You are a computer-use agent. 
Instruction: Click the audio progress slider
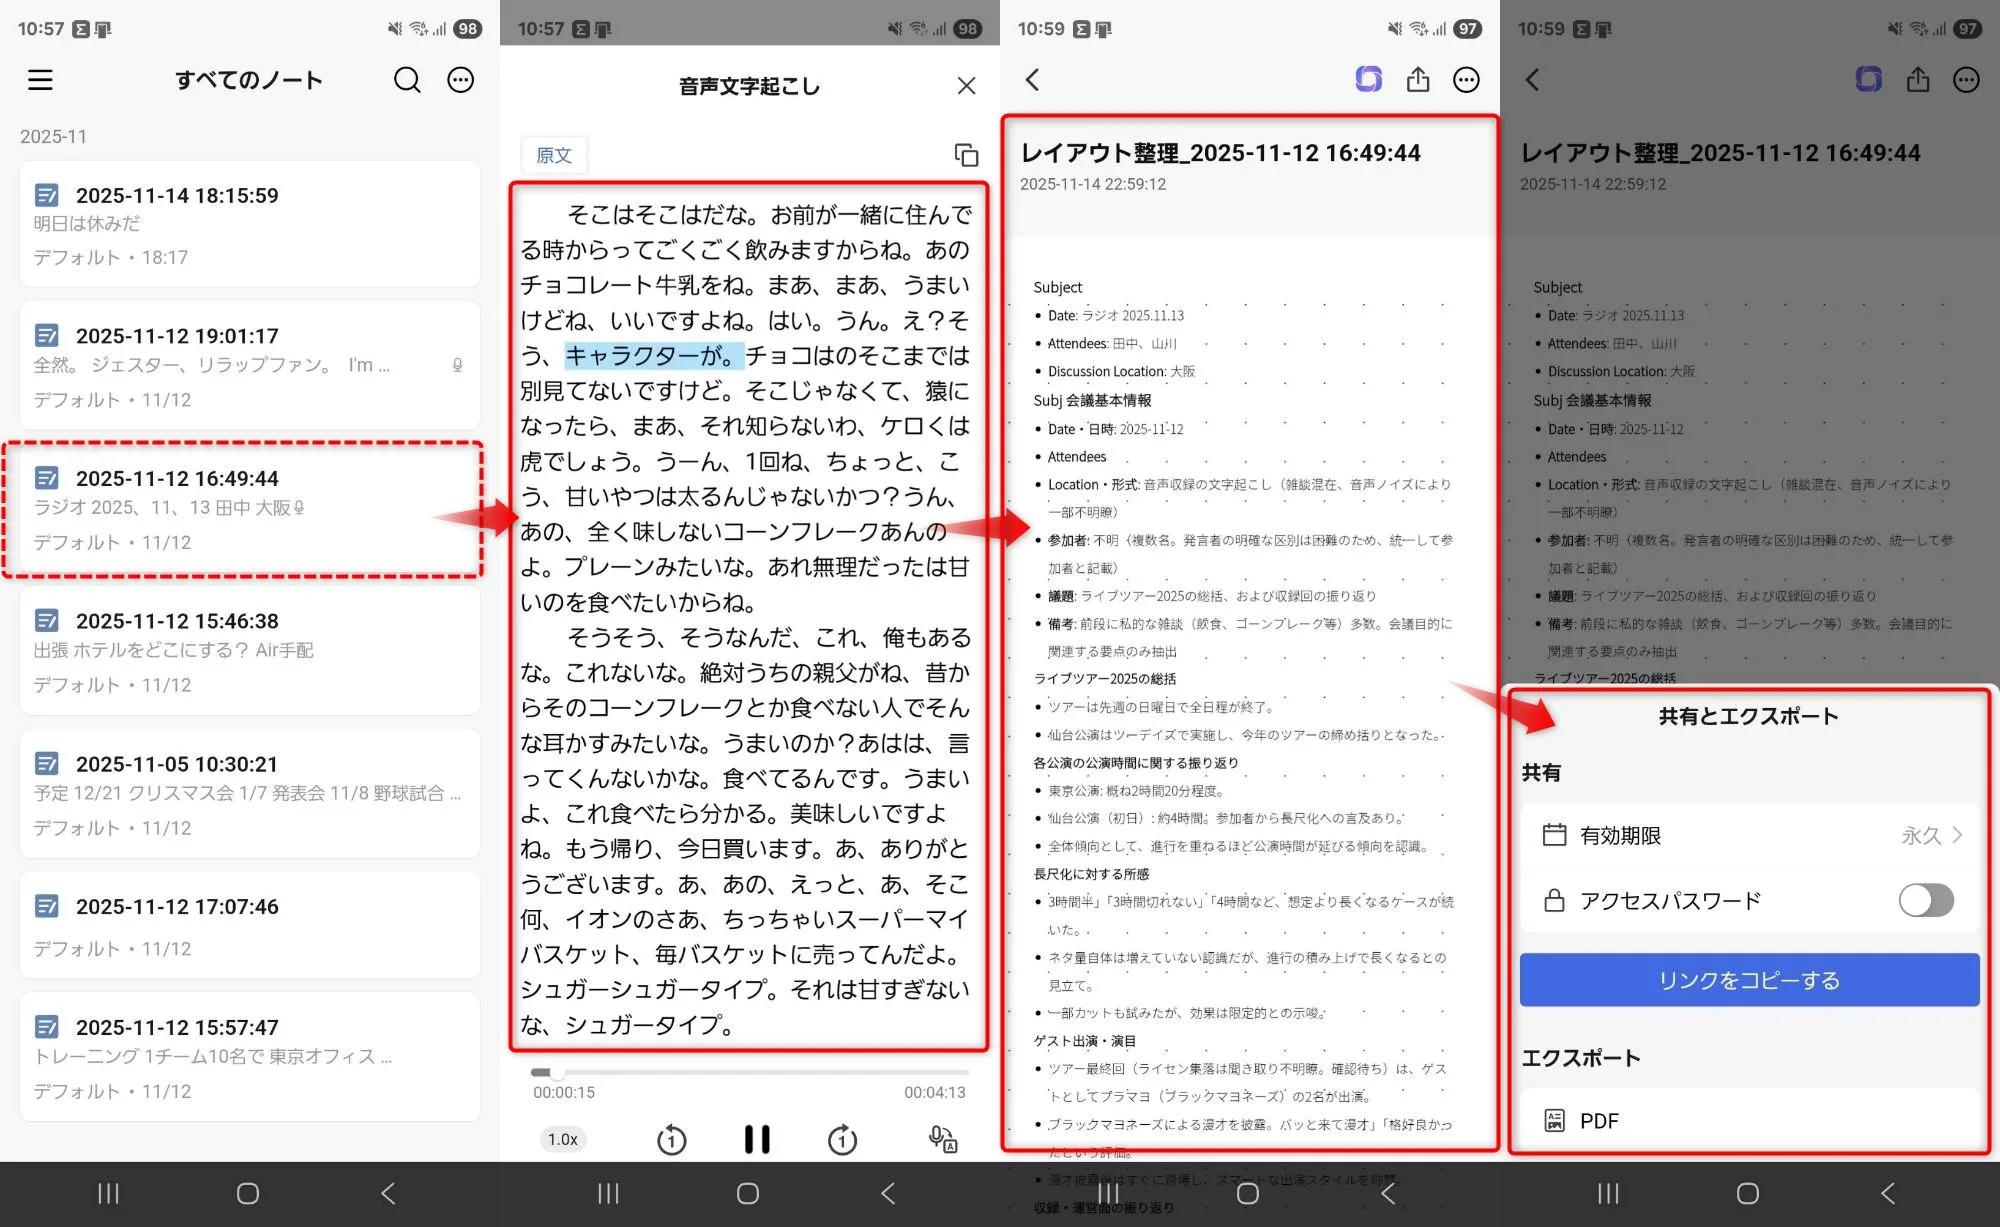(x=749, y=1072)
